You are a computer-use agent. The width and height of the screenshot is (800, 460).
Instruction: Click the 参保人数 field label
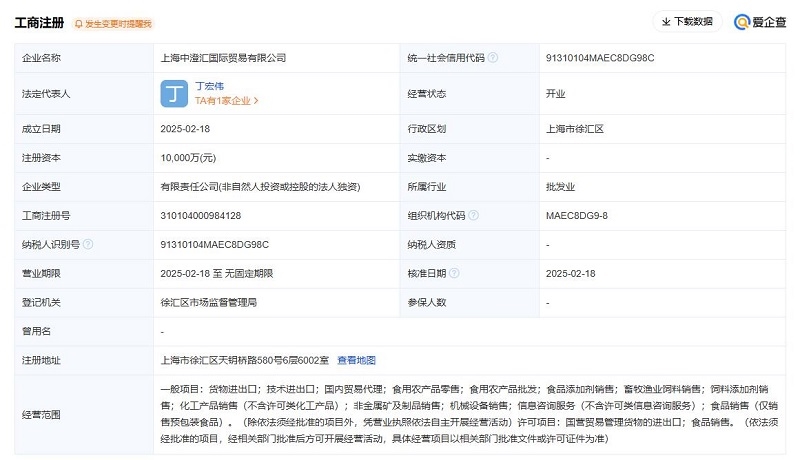(427, 303)
